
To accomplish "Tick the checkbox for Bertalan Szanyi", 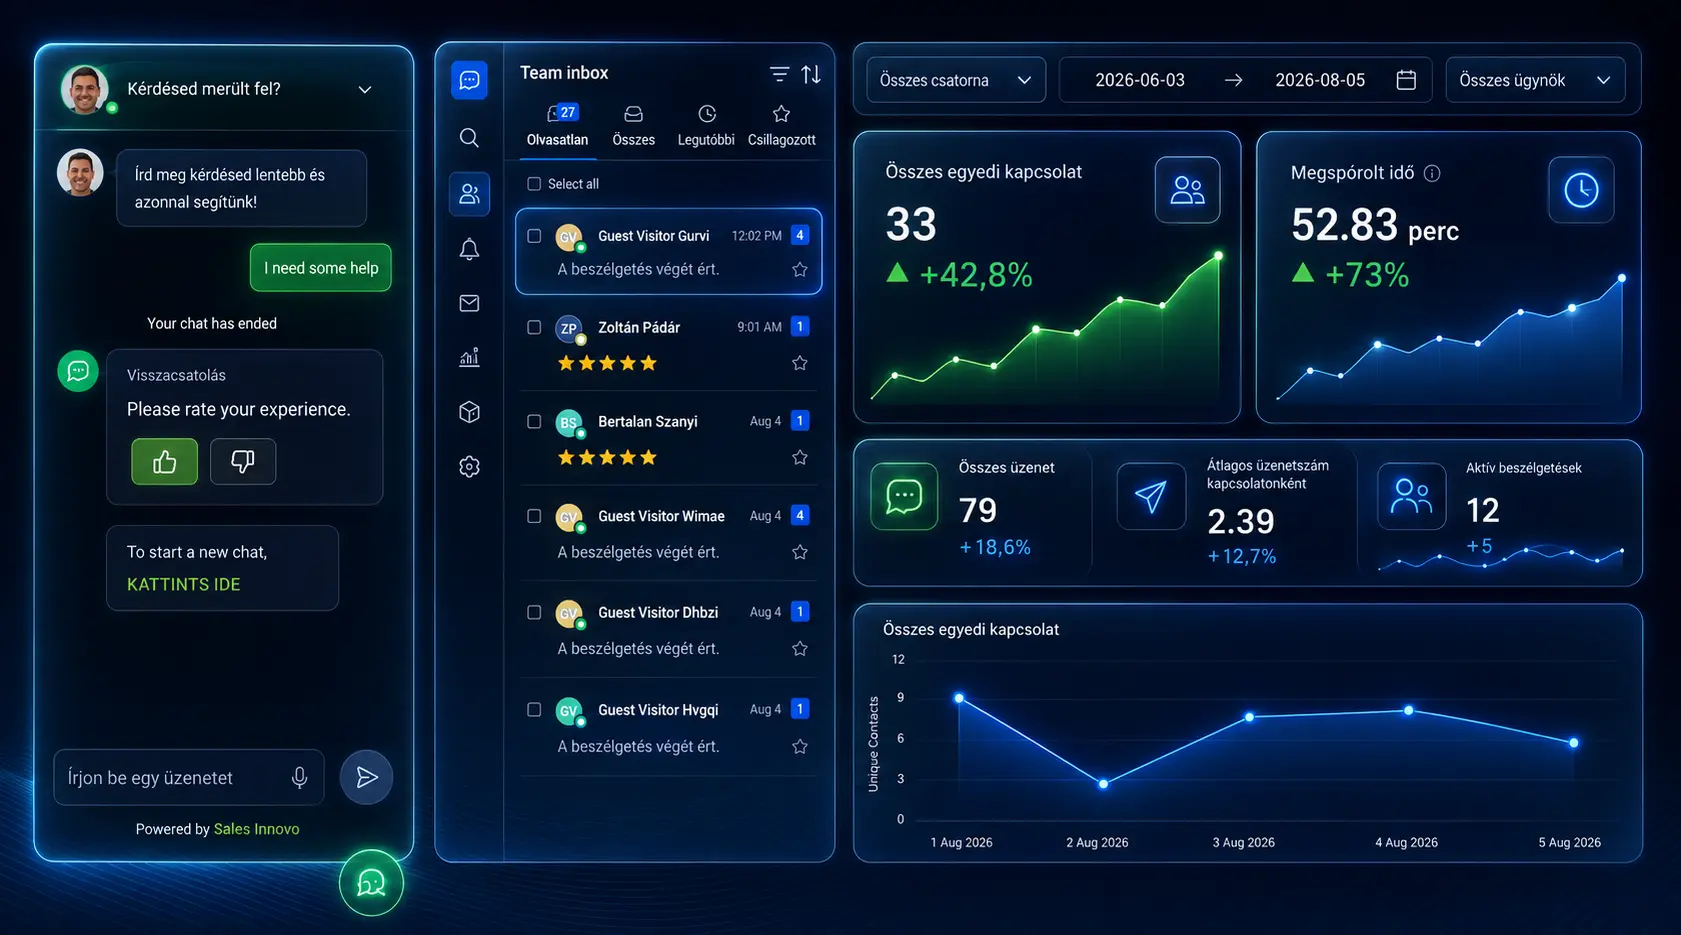I will 534,421.
